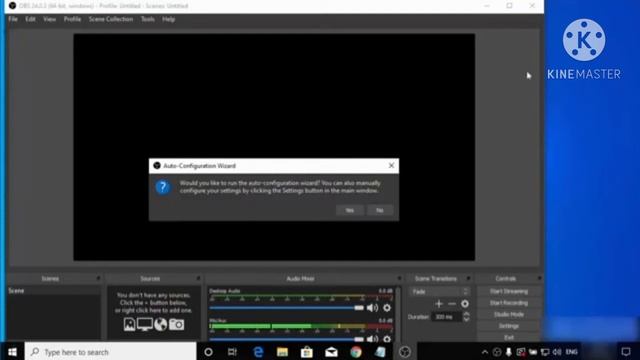
Task: Open the Profile menu
Action: [x=72, y=19]
